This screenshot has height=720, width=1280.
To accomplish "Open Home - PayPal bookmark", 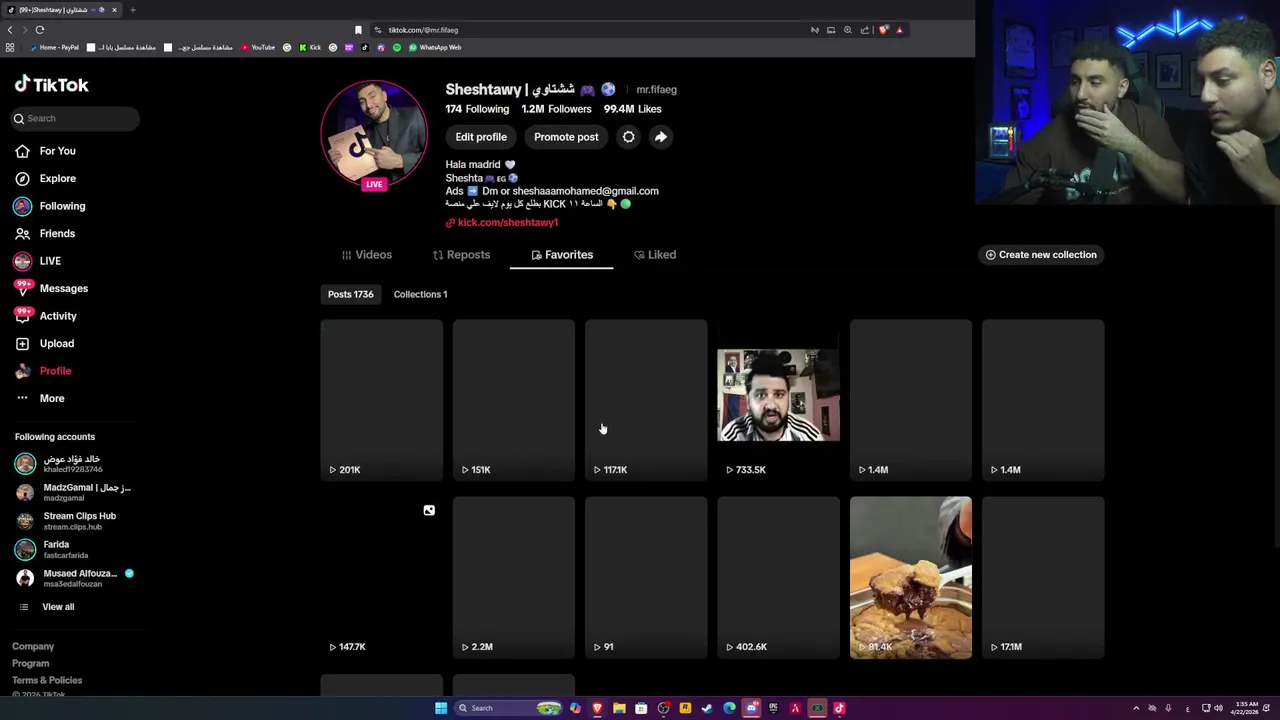I will tap(54, 47).
